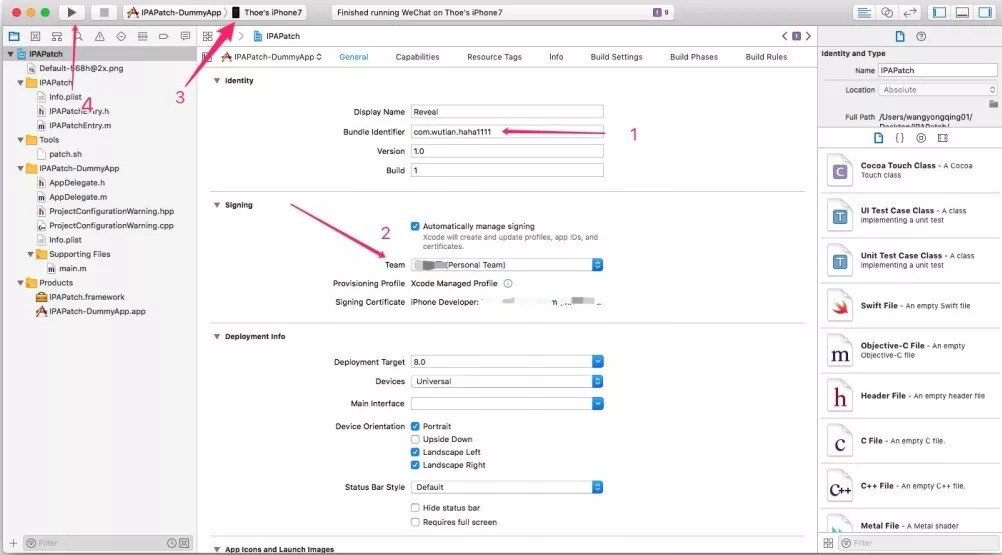Open the File inspector icon
The height and width of the screenshot is (555, 1002).
coord(900,36)
